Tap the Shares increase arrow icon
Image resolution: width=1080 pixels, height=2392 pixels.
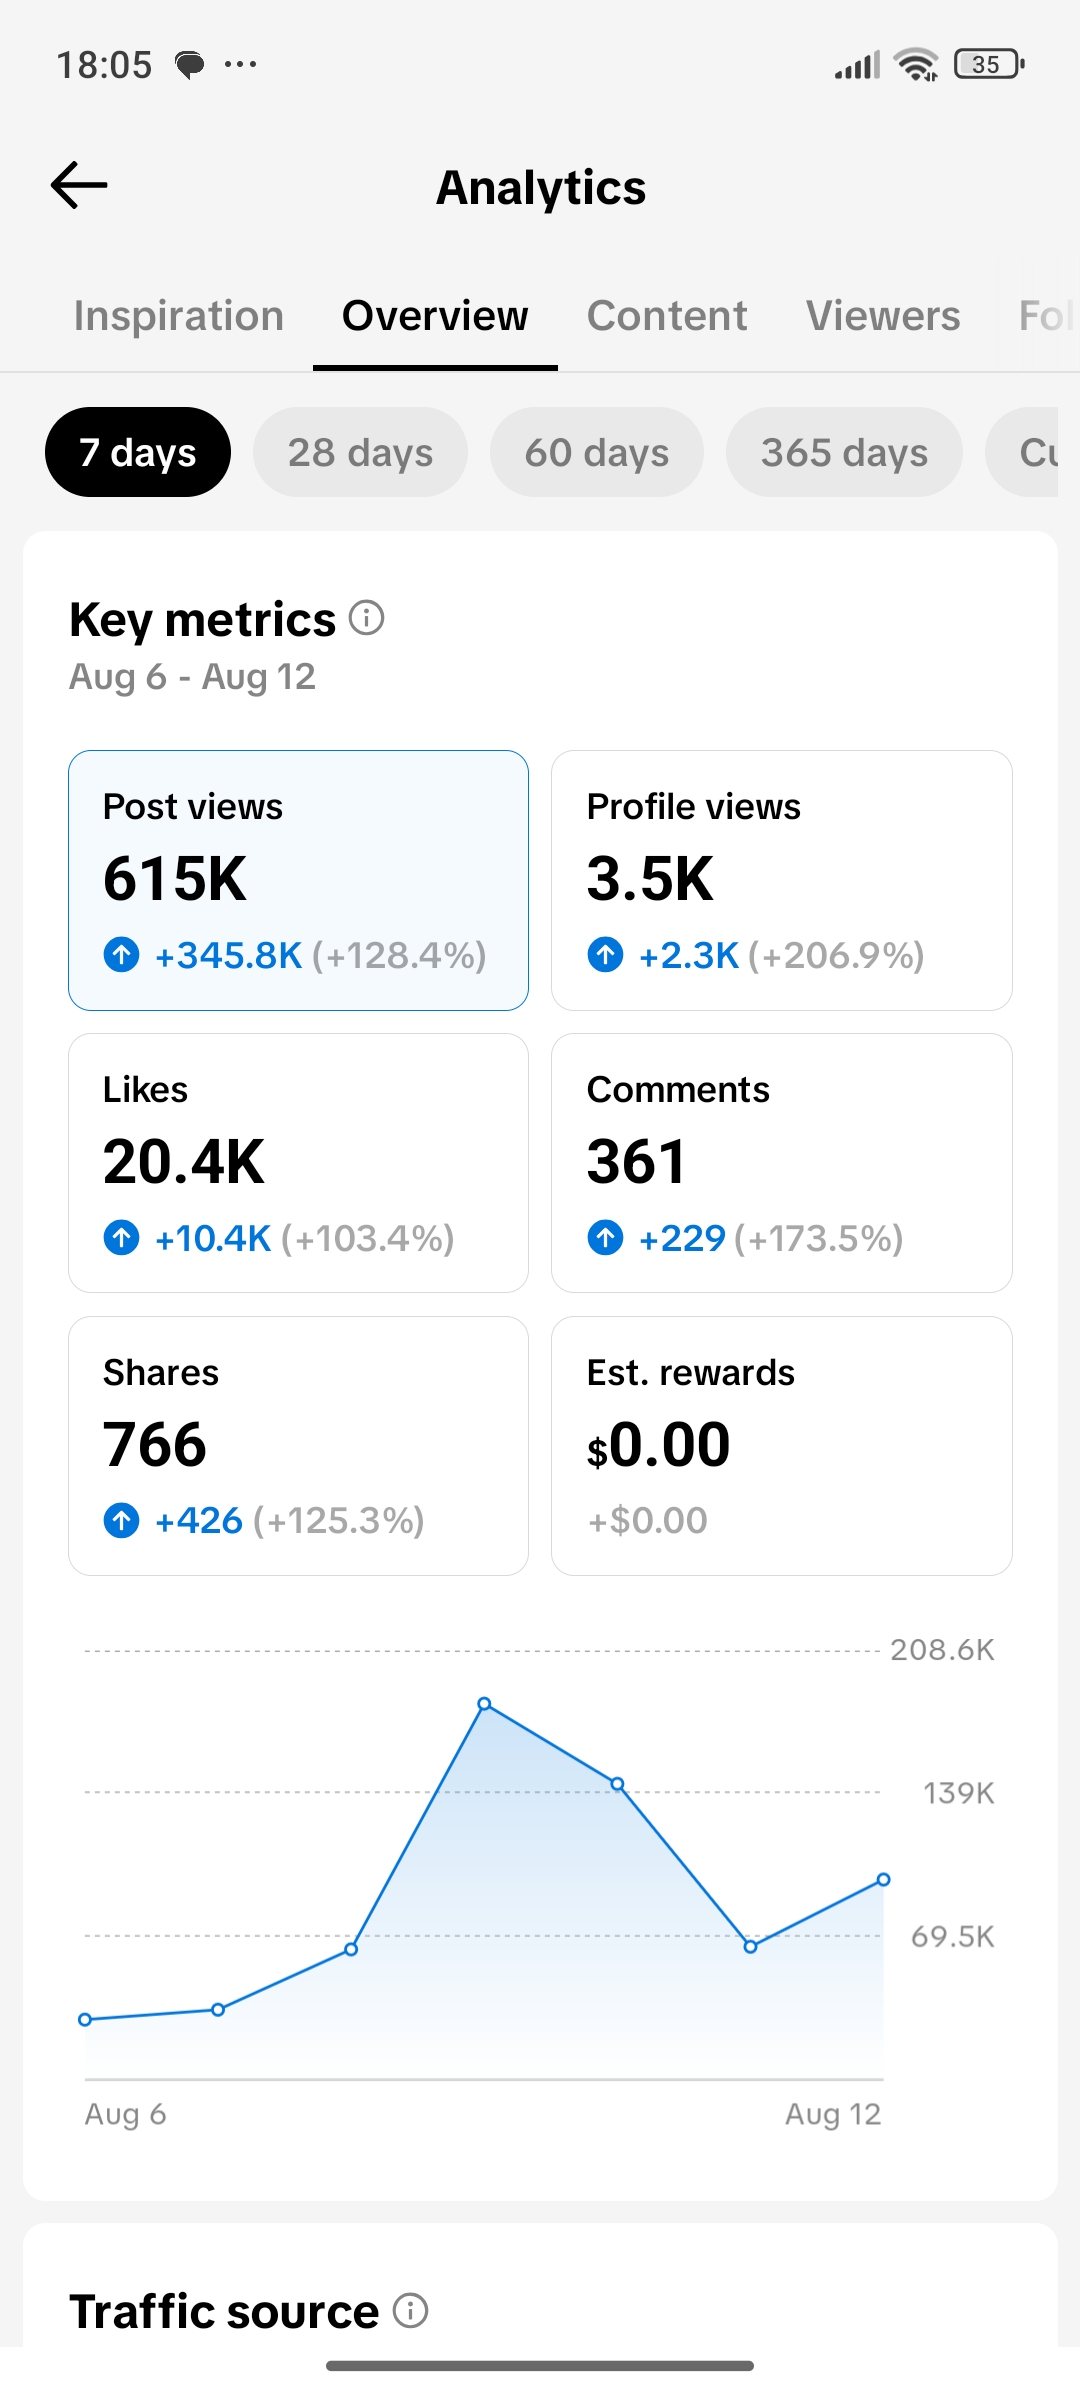tap(122, 1520)
